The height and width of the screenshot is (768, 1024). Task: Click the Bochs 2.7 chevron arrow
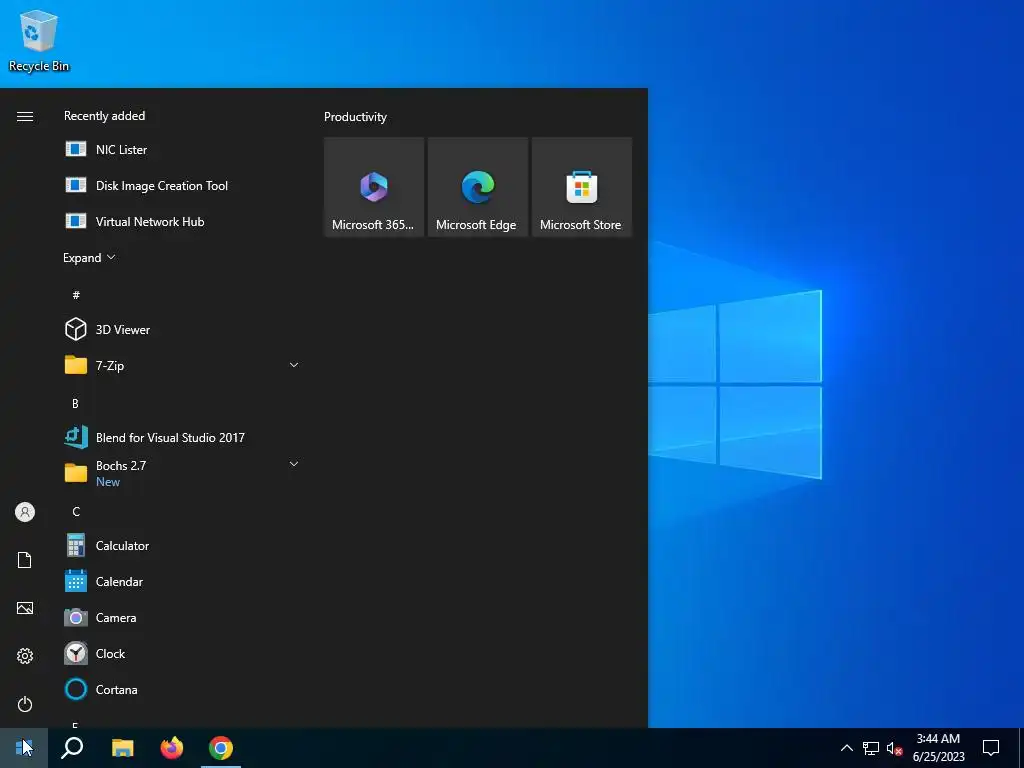[x=294, y=464]
